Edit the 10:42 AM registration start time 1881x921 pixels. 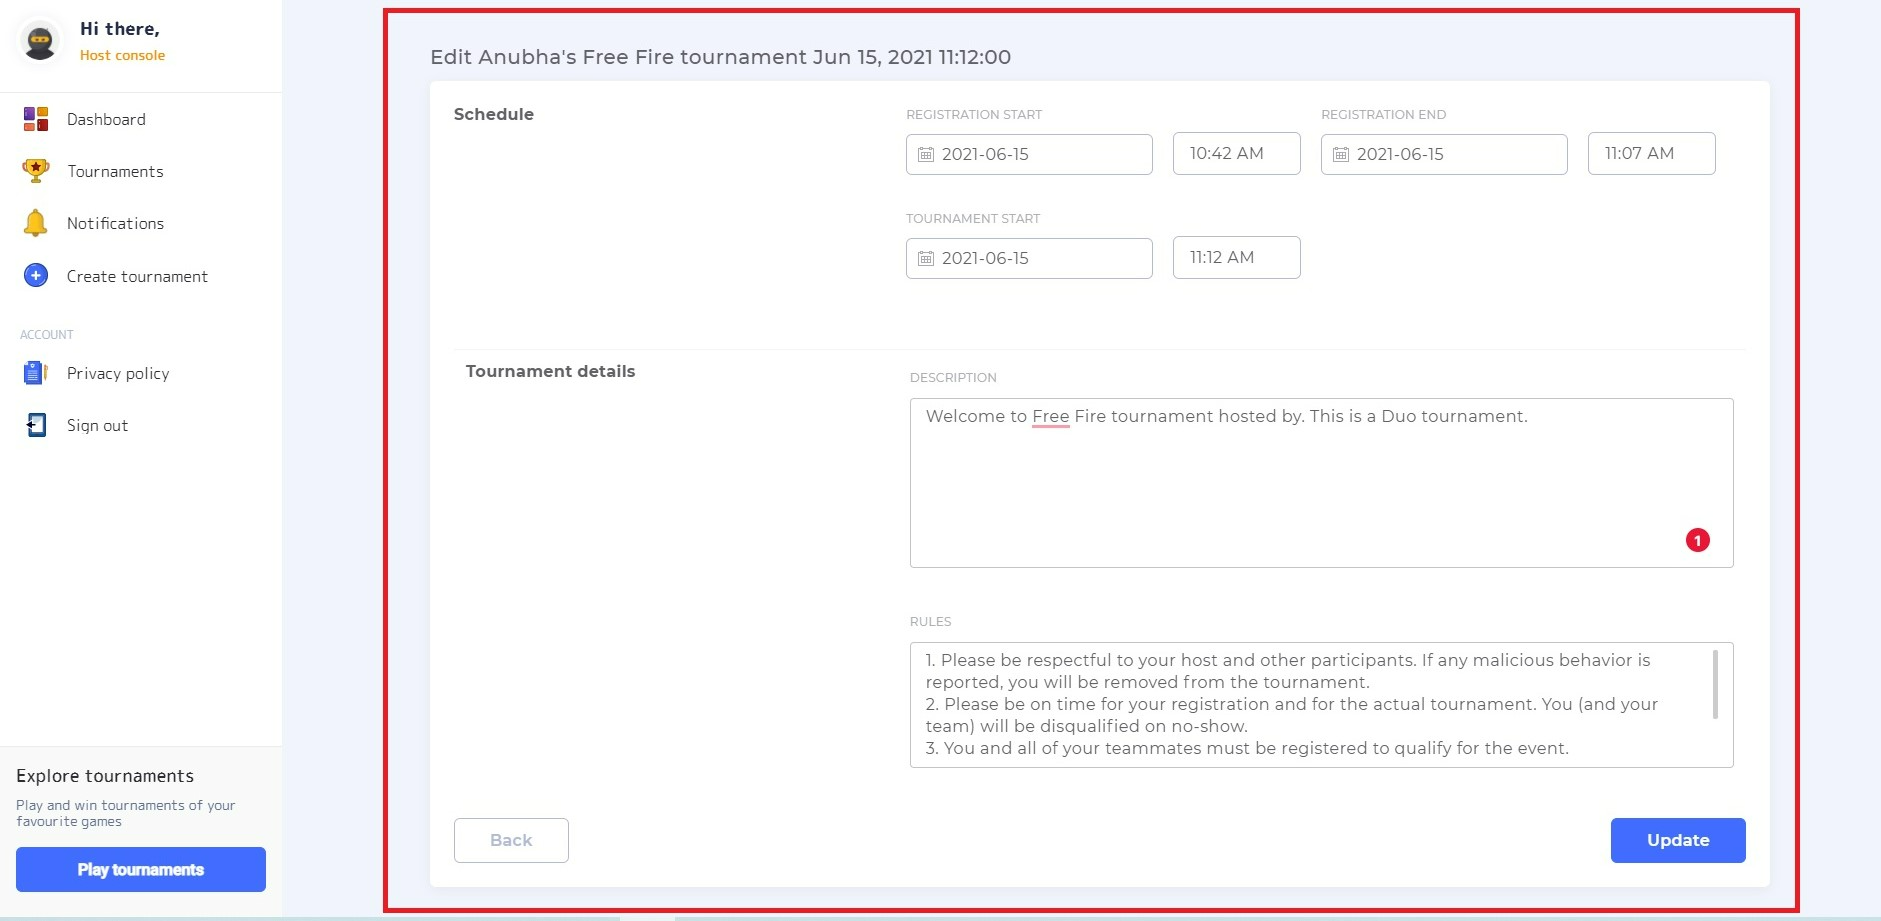tap(1237, 153)
